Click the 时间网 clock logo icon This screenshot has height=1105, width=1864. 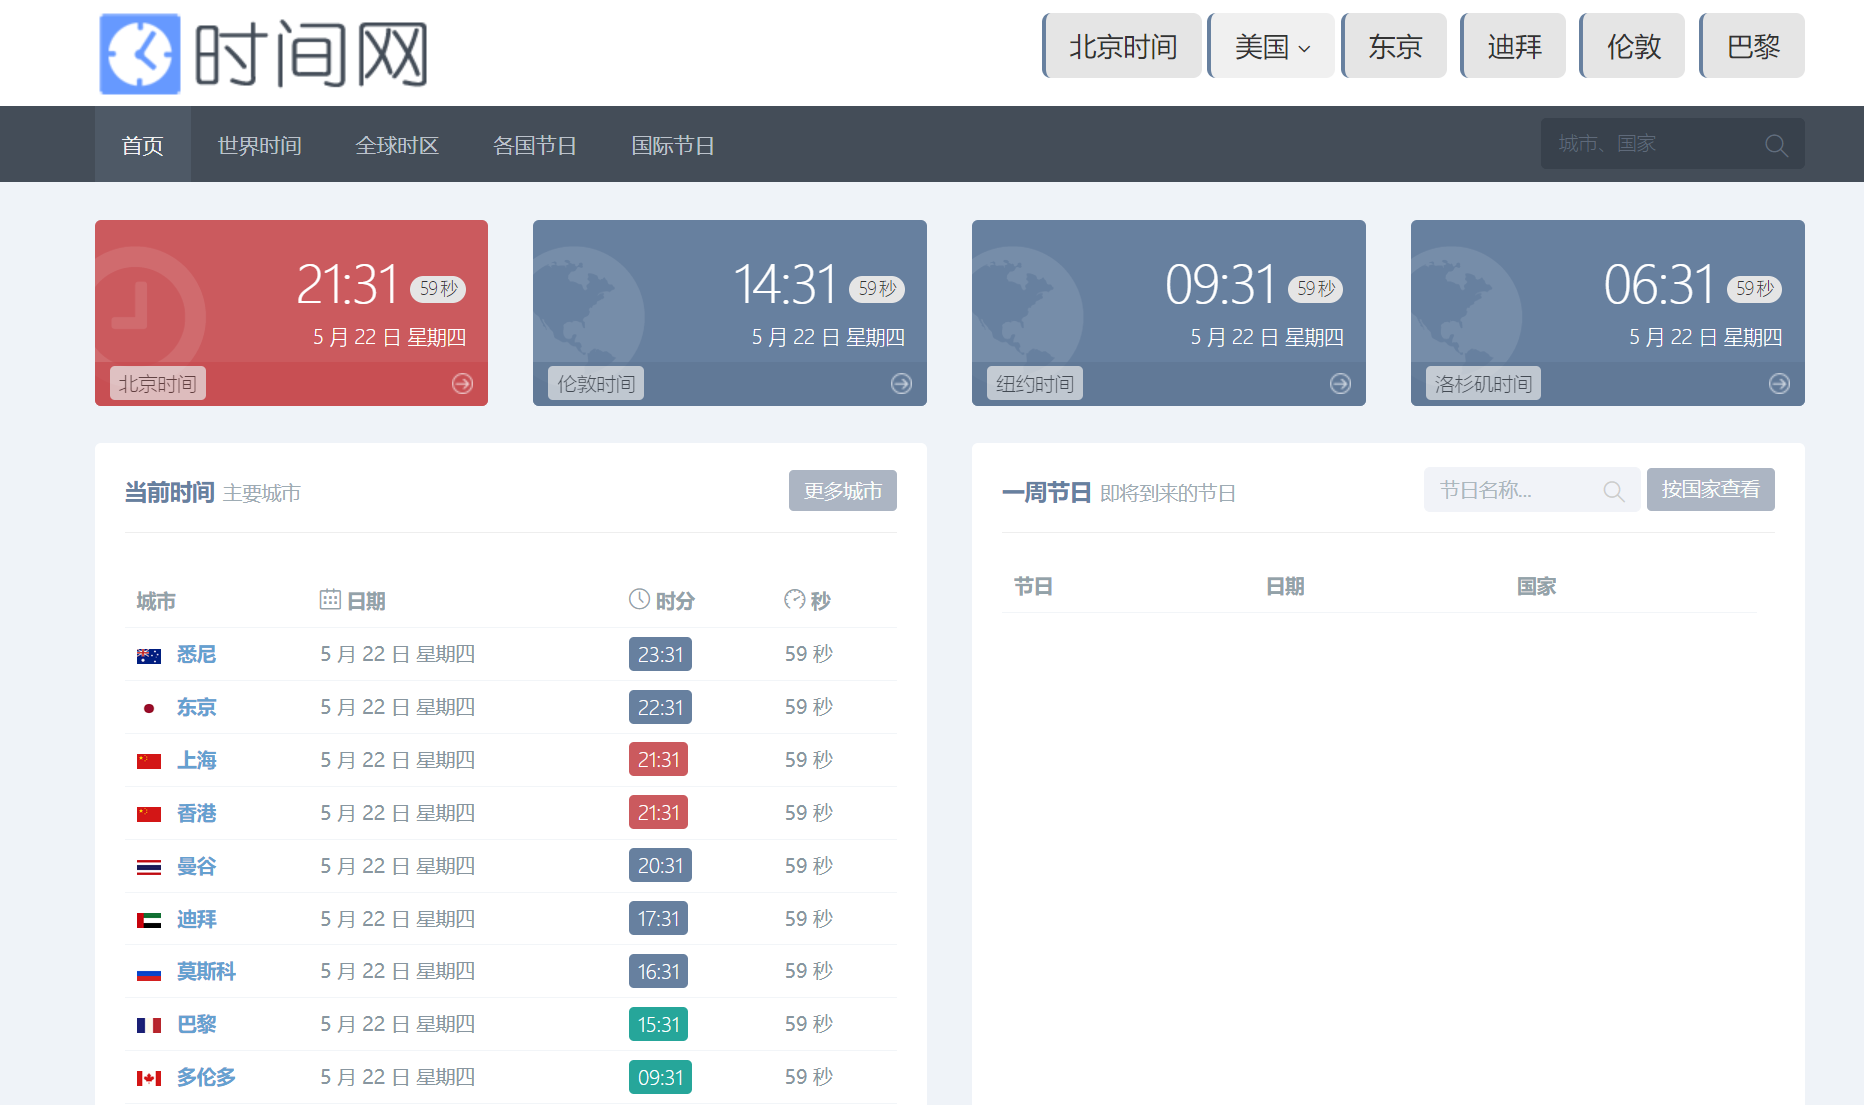point(140,54)
